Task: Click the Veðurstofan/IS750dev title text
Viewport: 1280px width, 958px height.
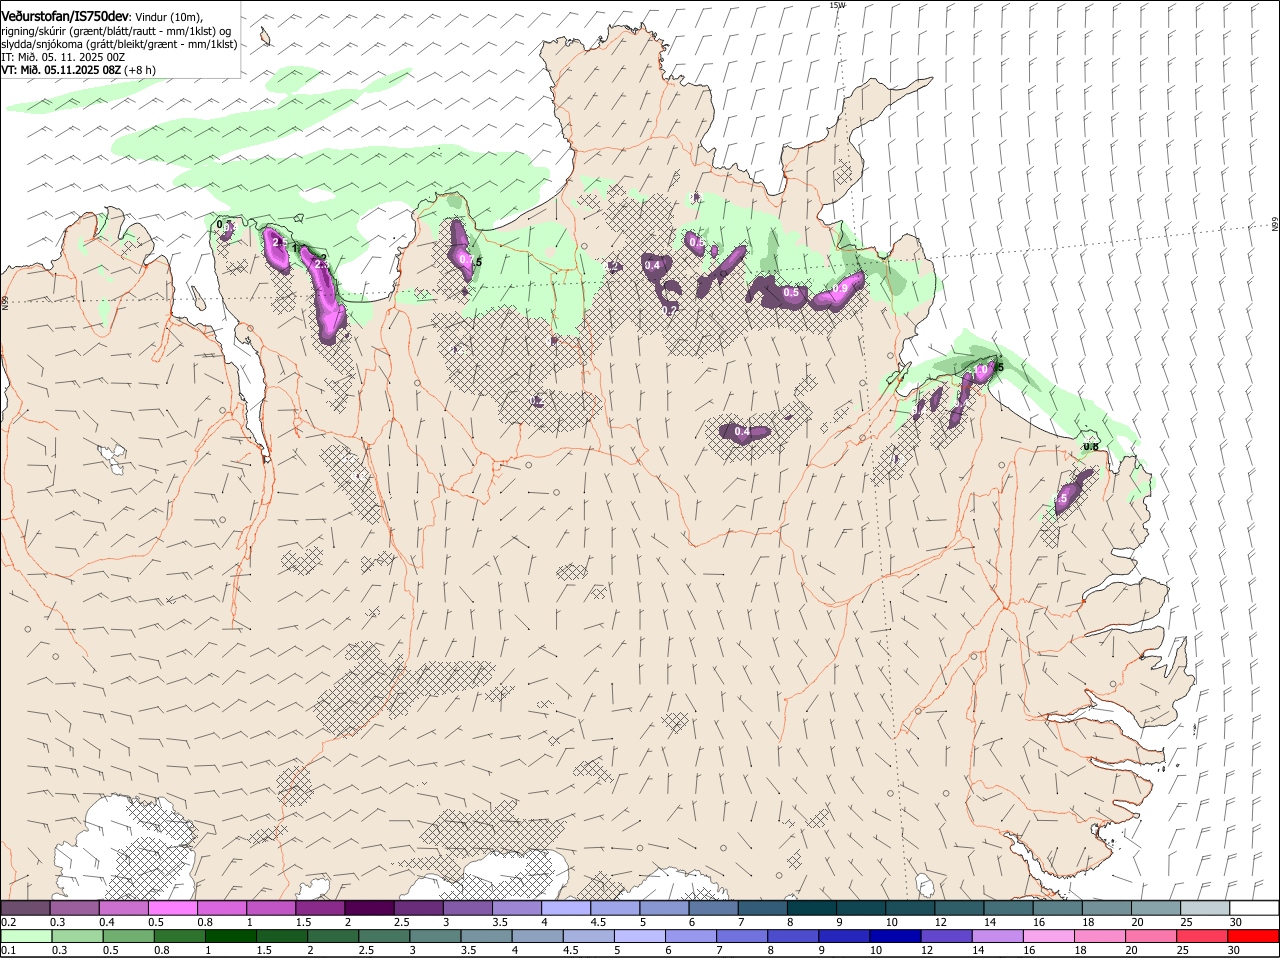Action: 65,16
